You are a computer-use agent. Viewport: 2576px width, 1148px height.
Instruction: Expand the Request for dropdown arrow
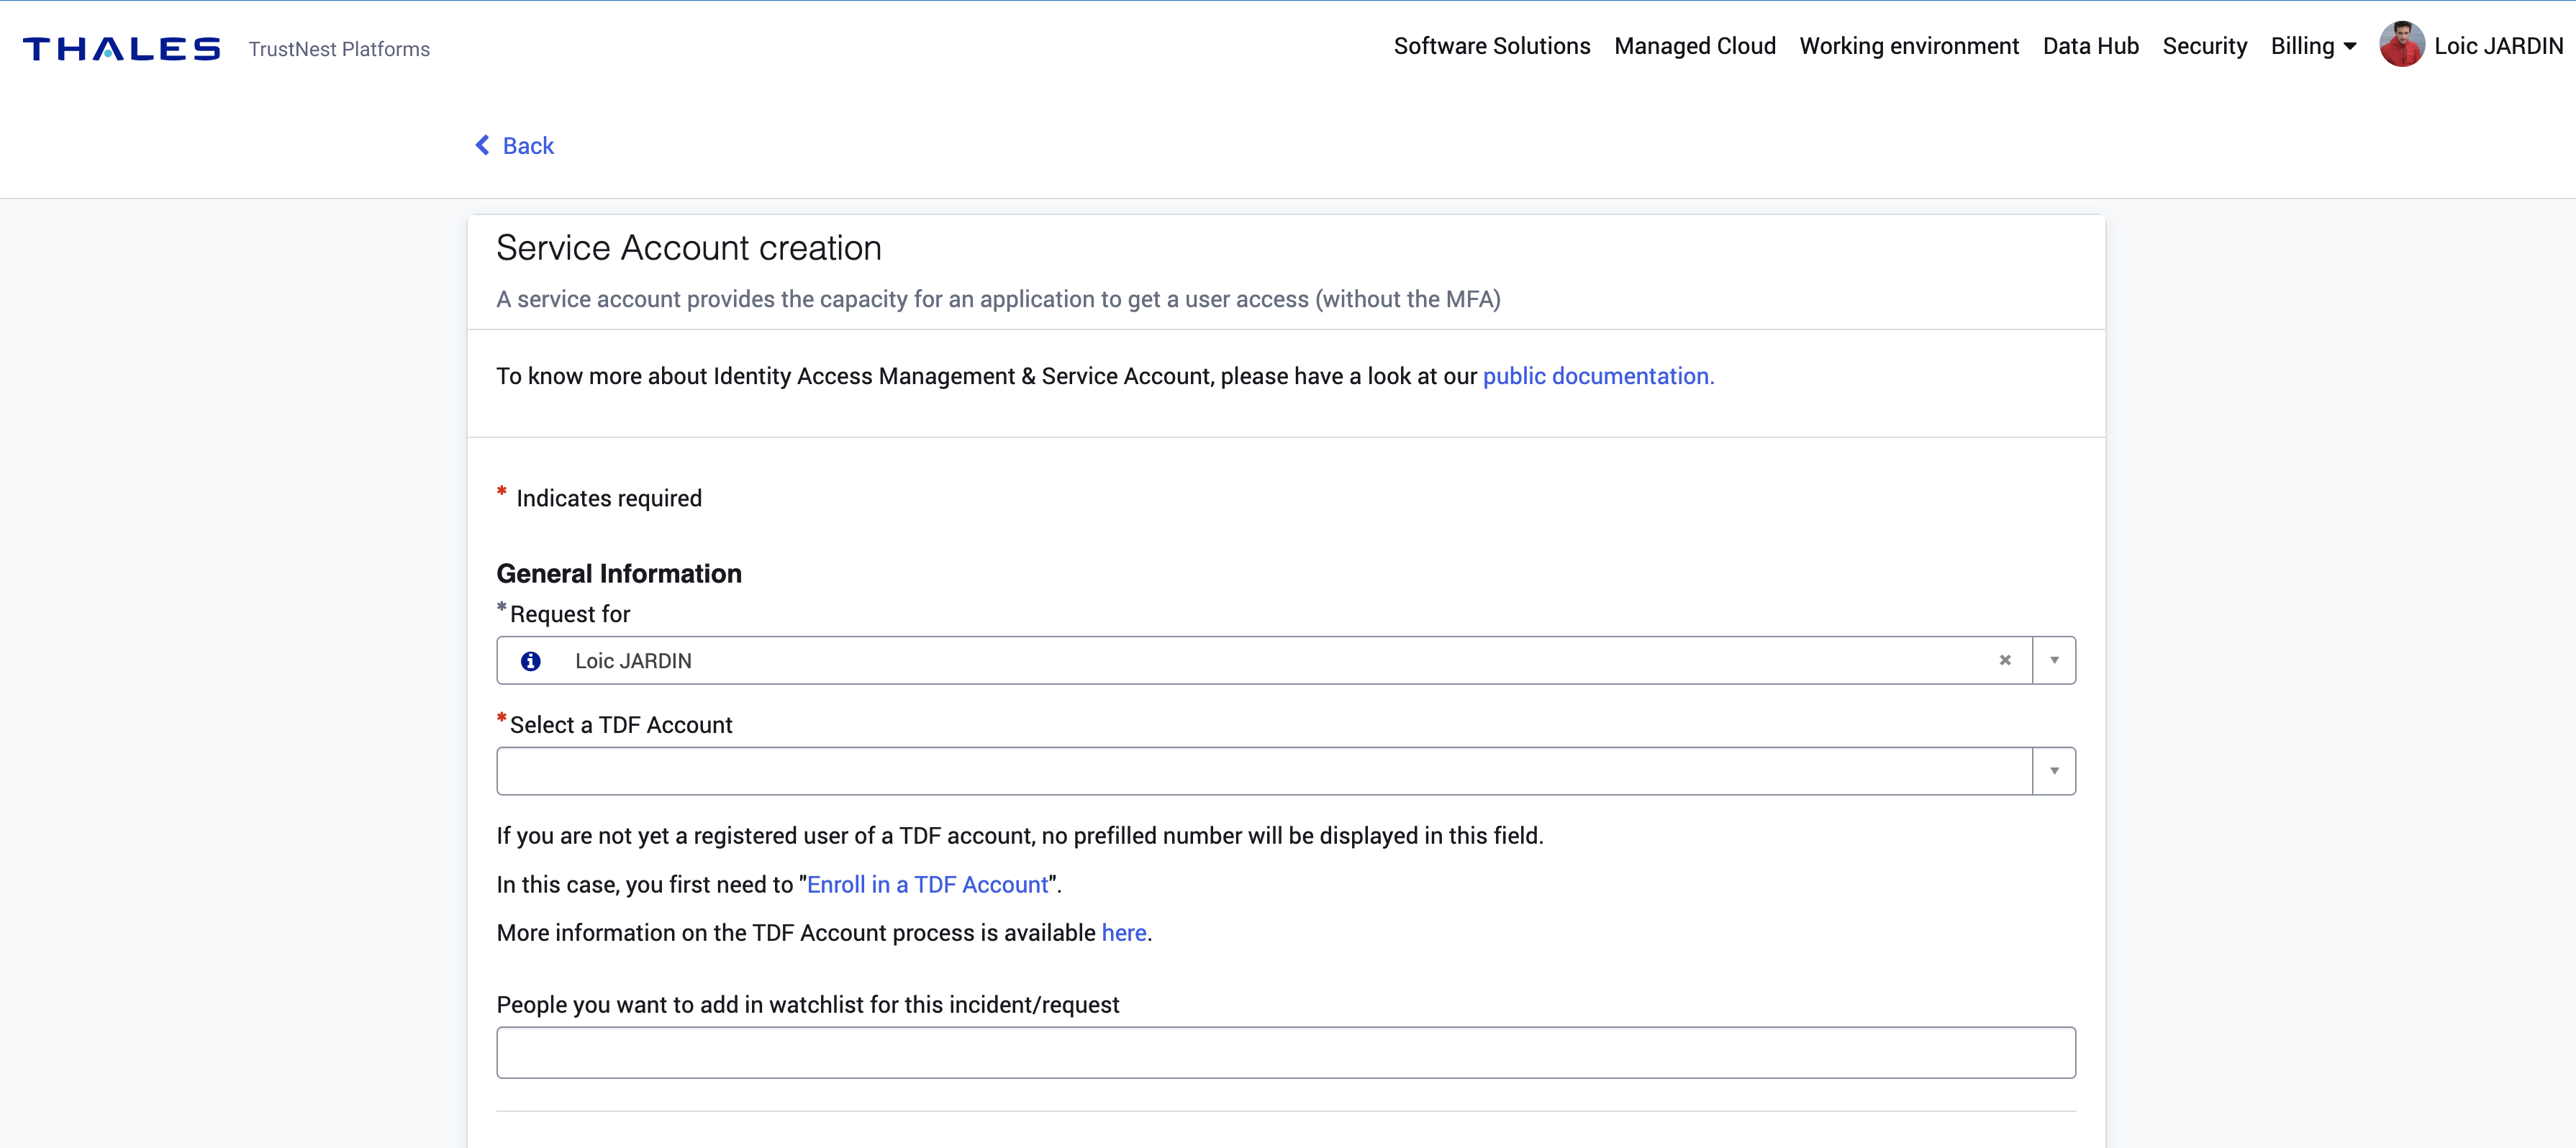pyautogui.click(x=2054, y=660)
